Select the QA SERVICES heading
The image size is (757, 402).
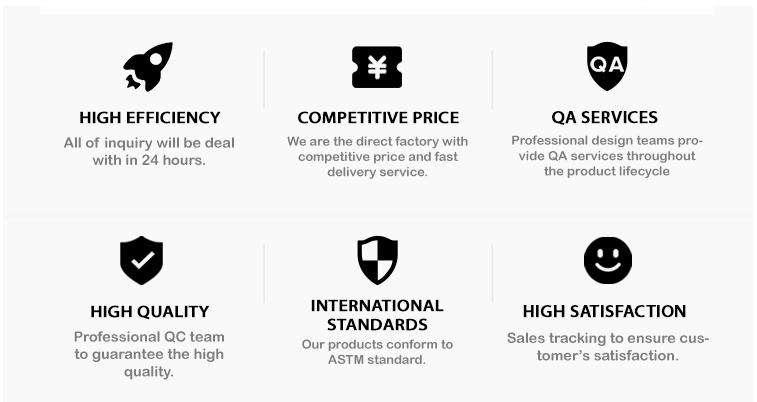tap(604, 117)
